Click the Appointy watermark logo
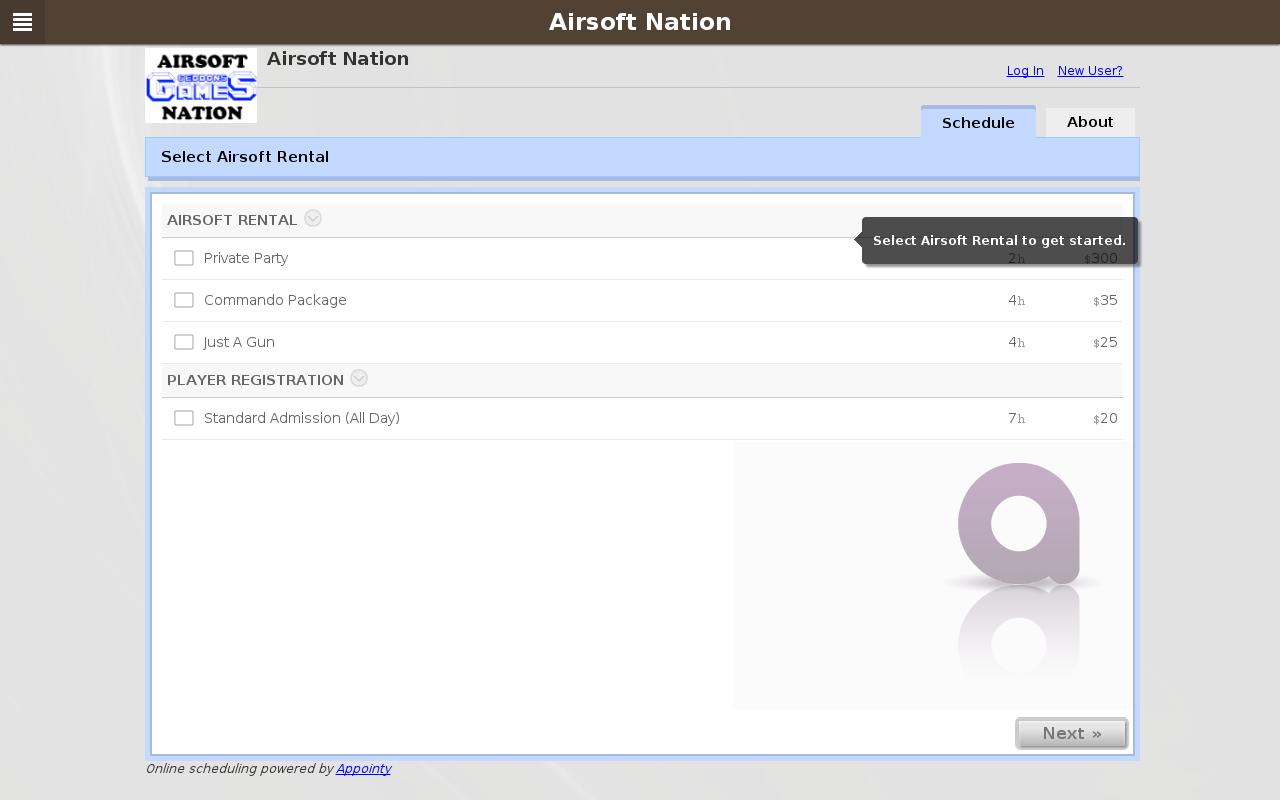 (x=1019, y=524)
